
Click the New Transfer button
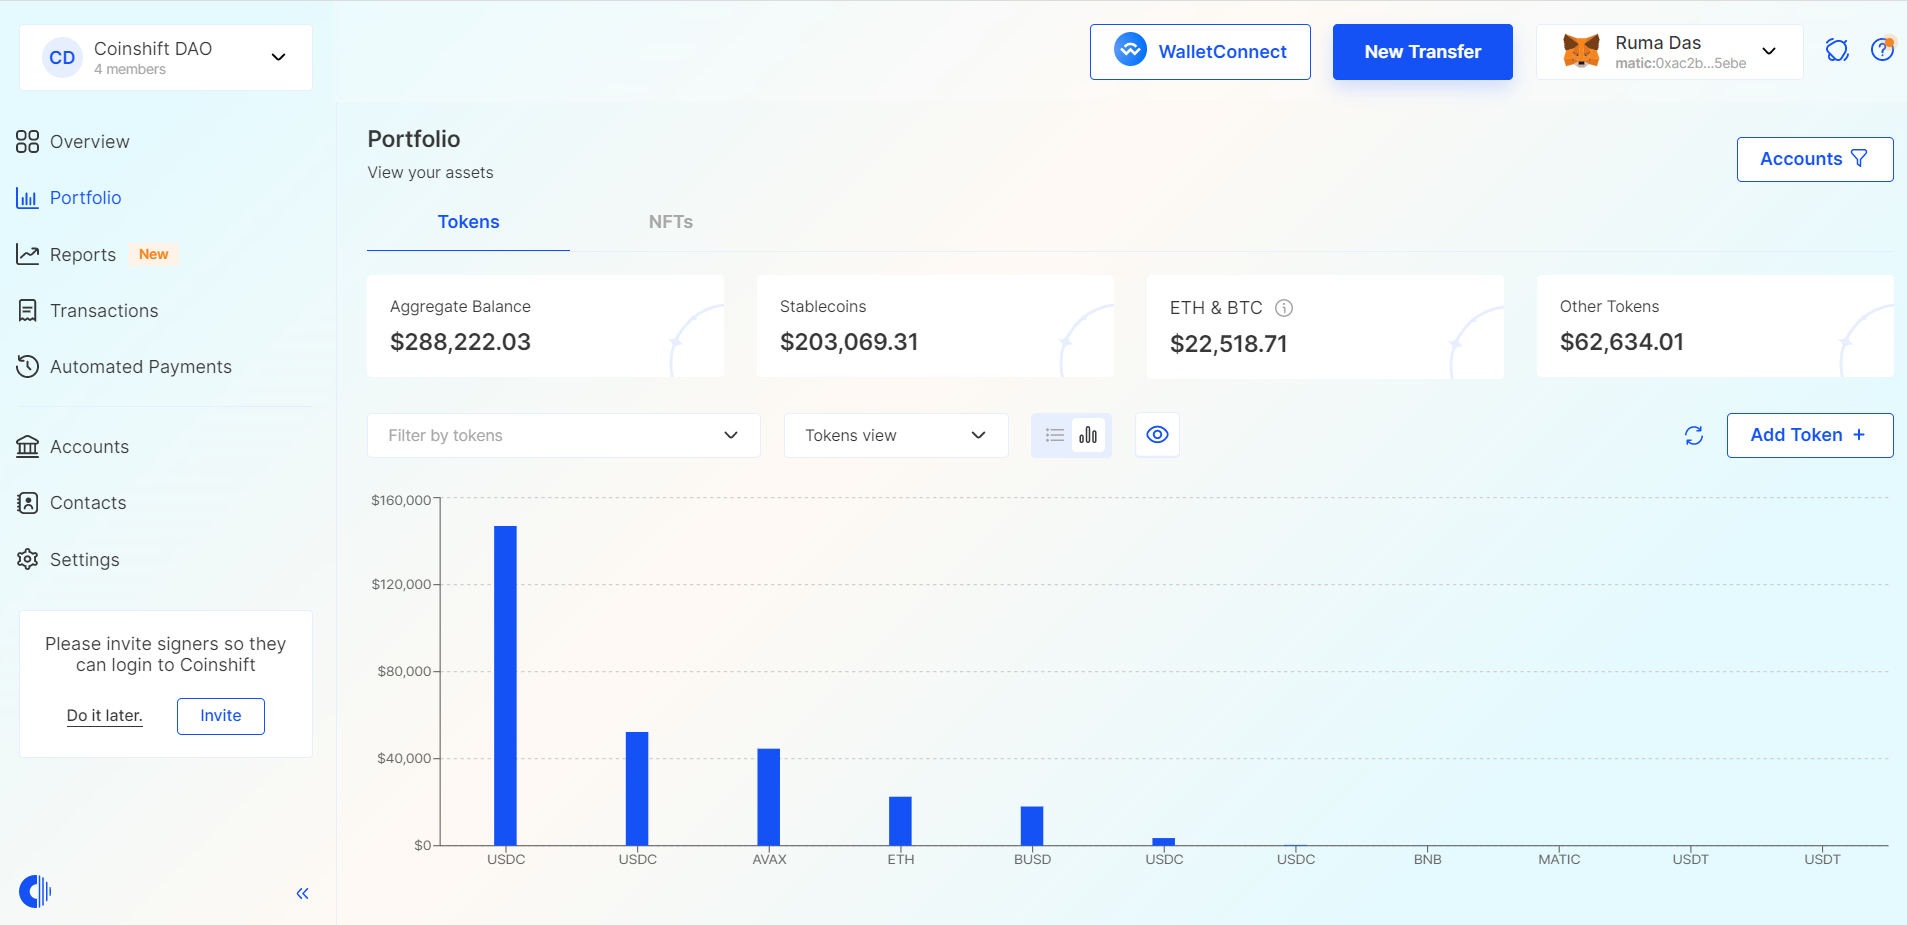pyautogui.click(x=1422, y=52)
